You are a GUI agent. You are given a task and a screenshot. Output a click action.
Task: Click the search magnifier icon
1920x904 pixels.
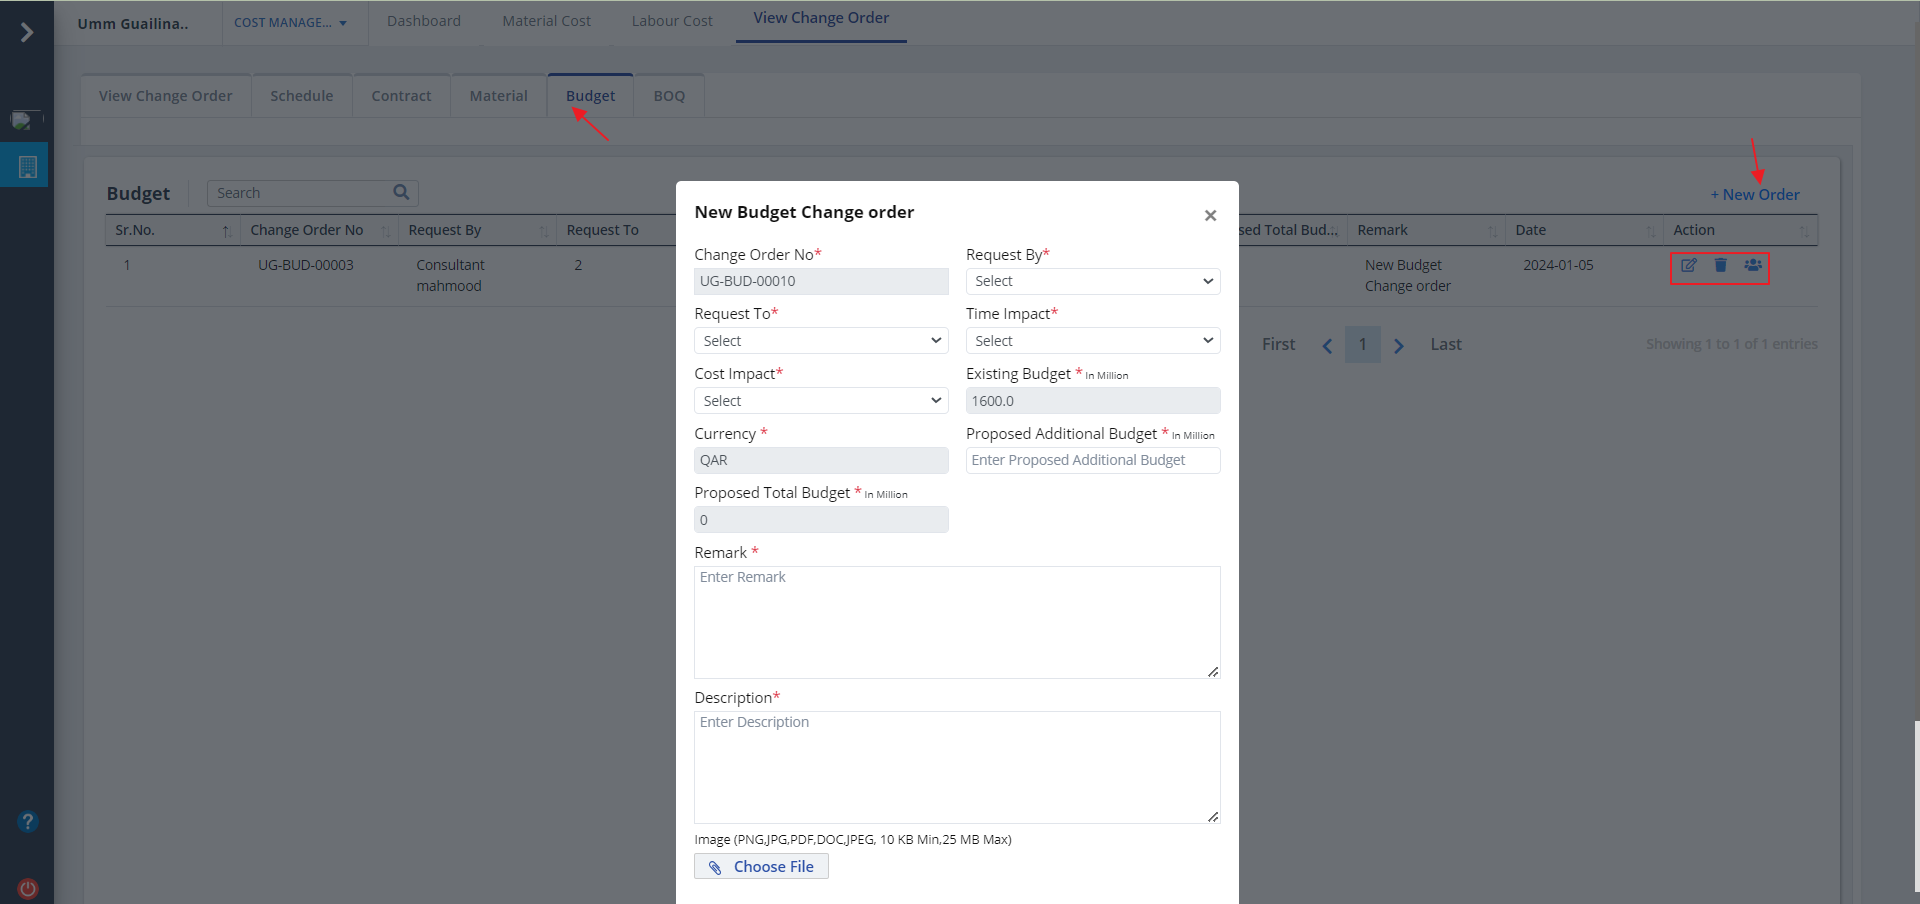tap(401, 193)
